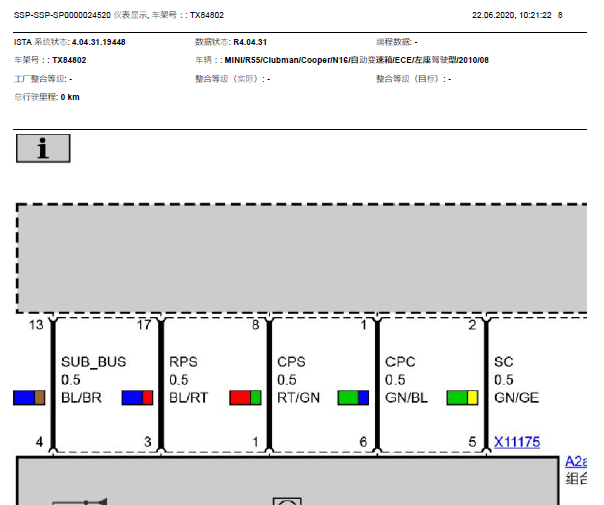
Task: Select the CPS signal label
Action: point(291,362)
